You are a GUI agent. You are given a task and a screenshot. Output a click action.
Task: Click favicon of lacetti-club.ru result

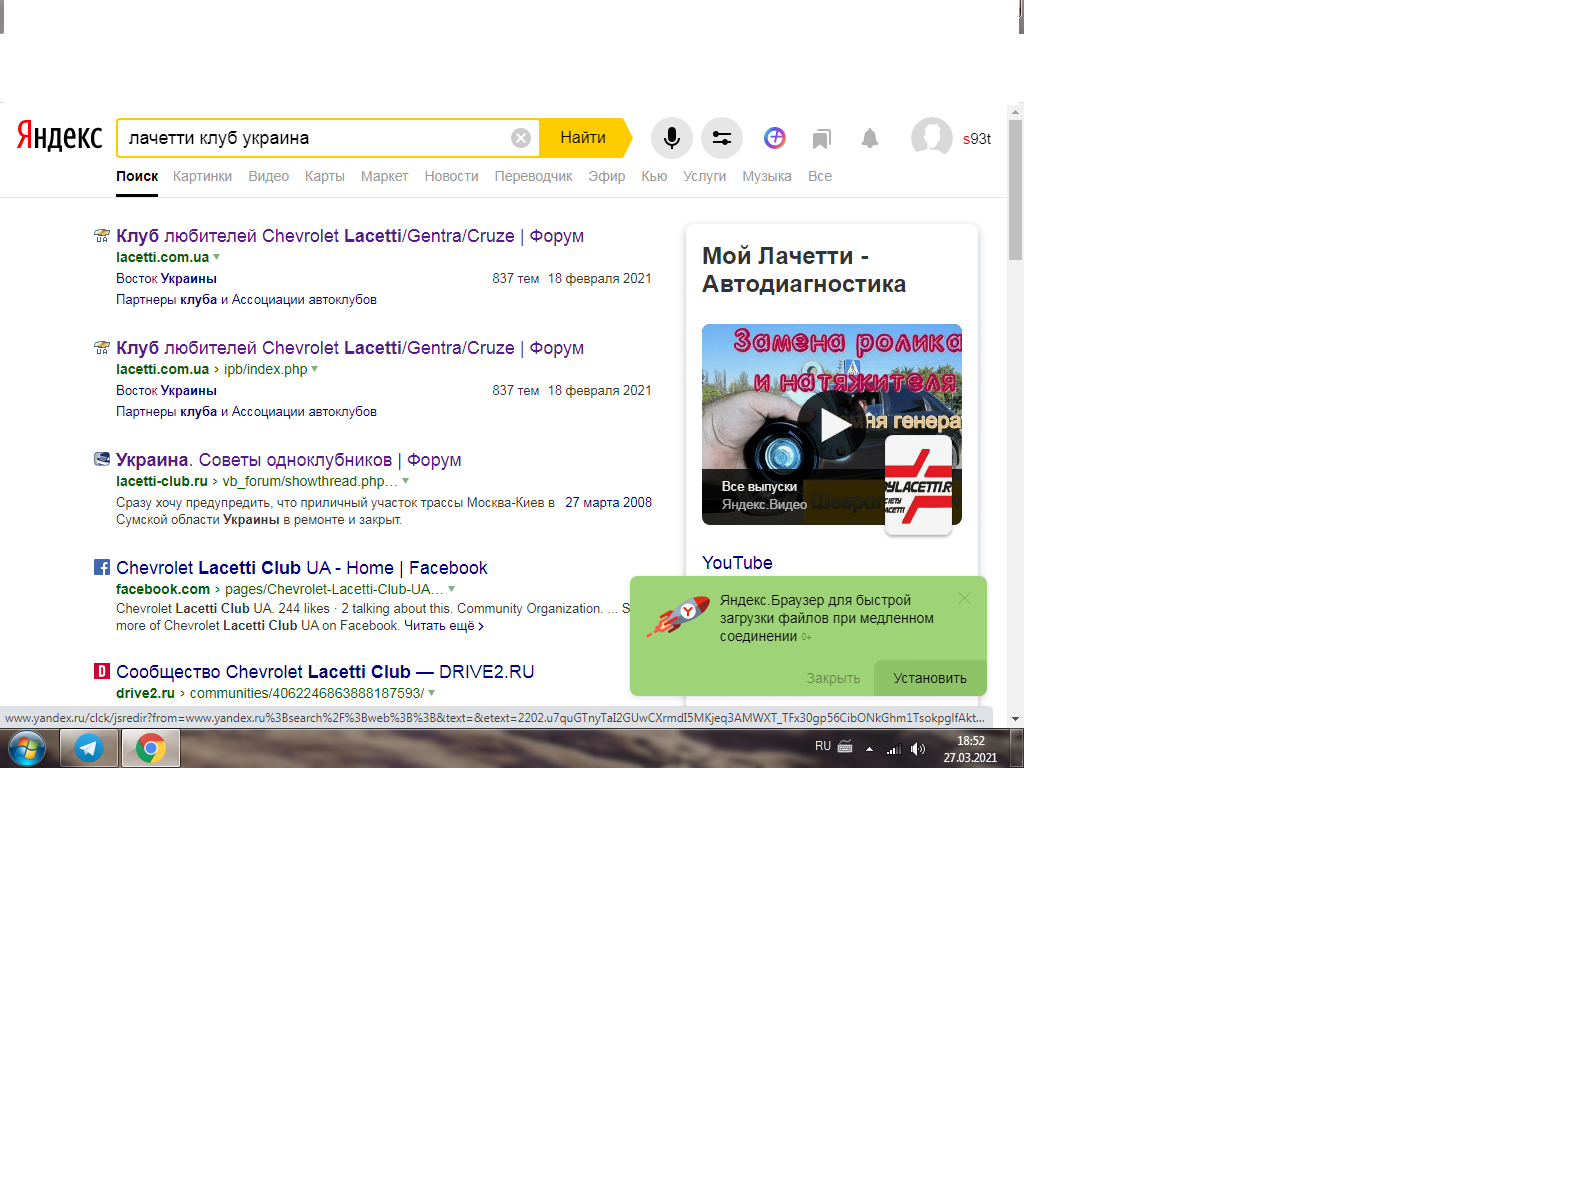tap(102, 459)
